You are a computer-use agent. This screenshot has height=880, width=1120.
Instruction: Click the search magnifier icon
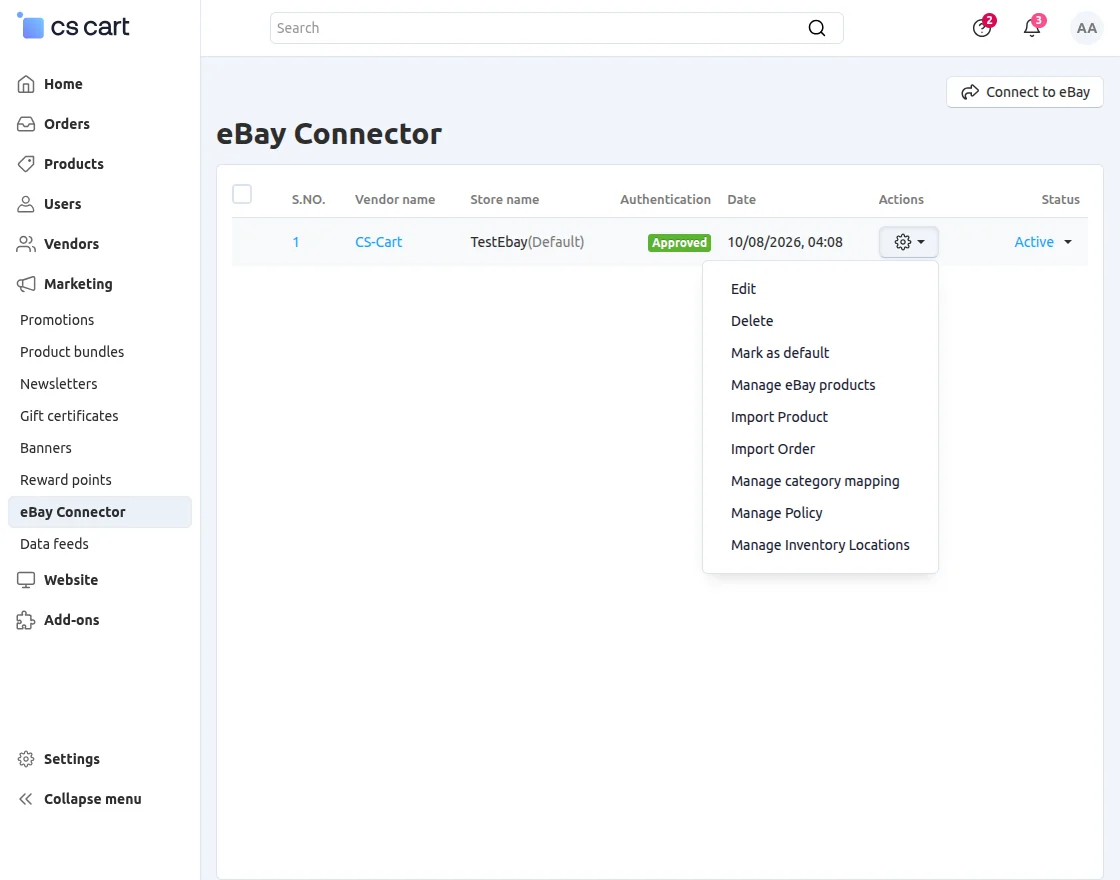816,28
